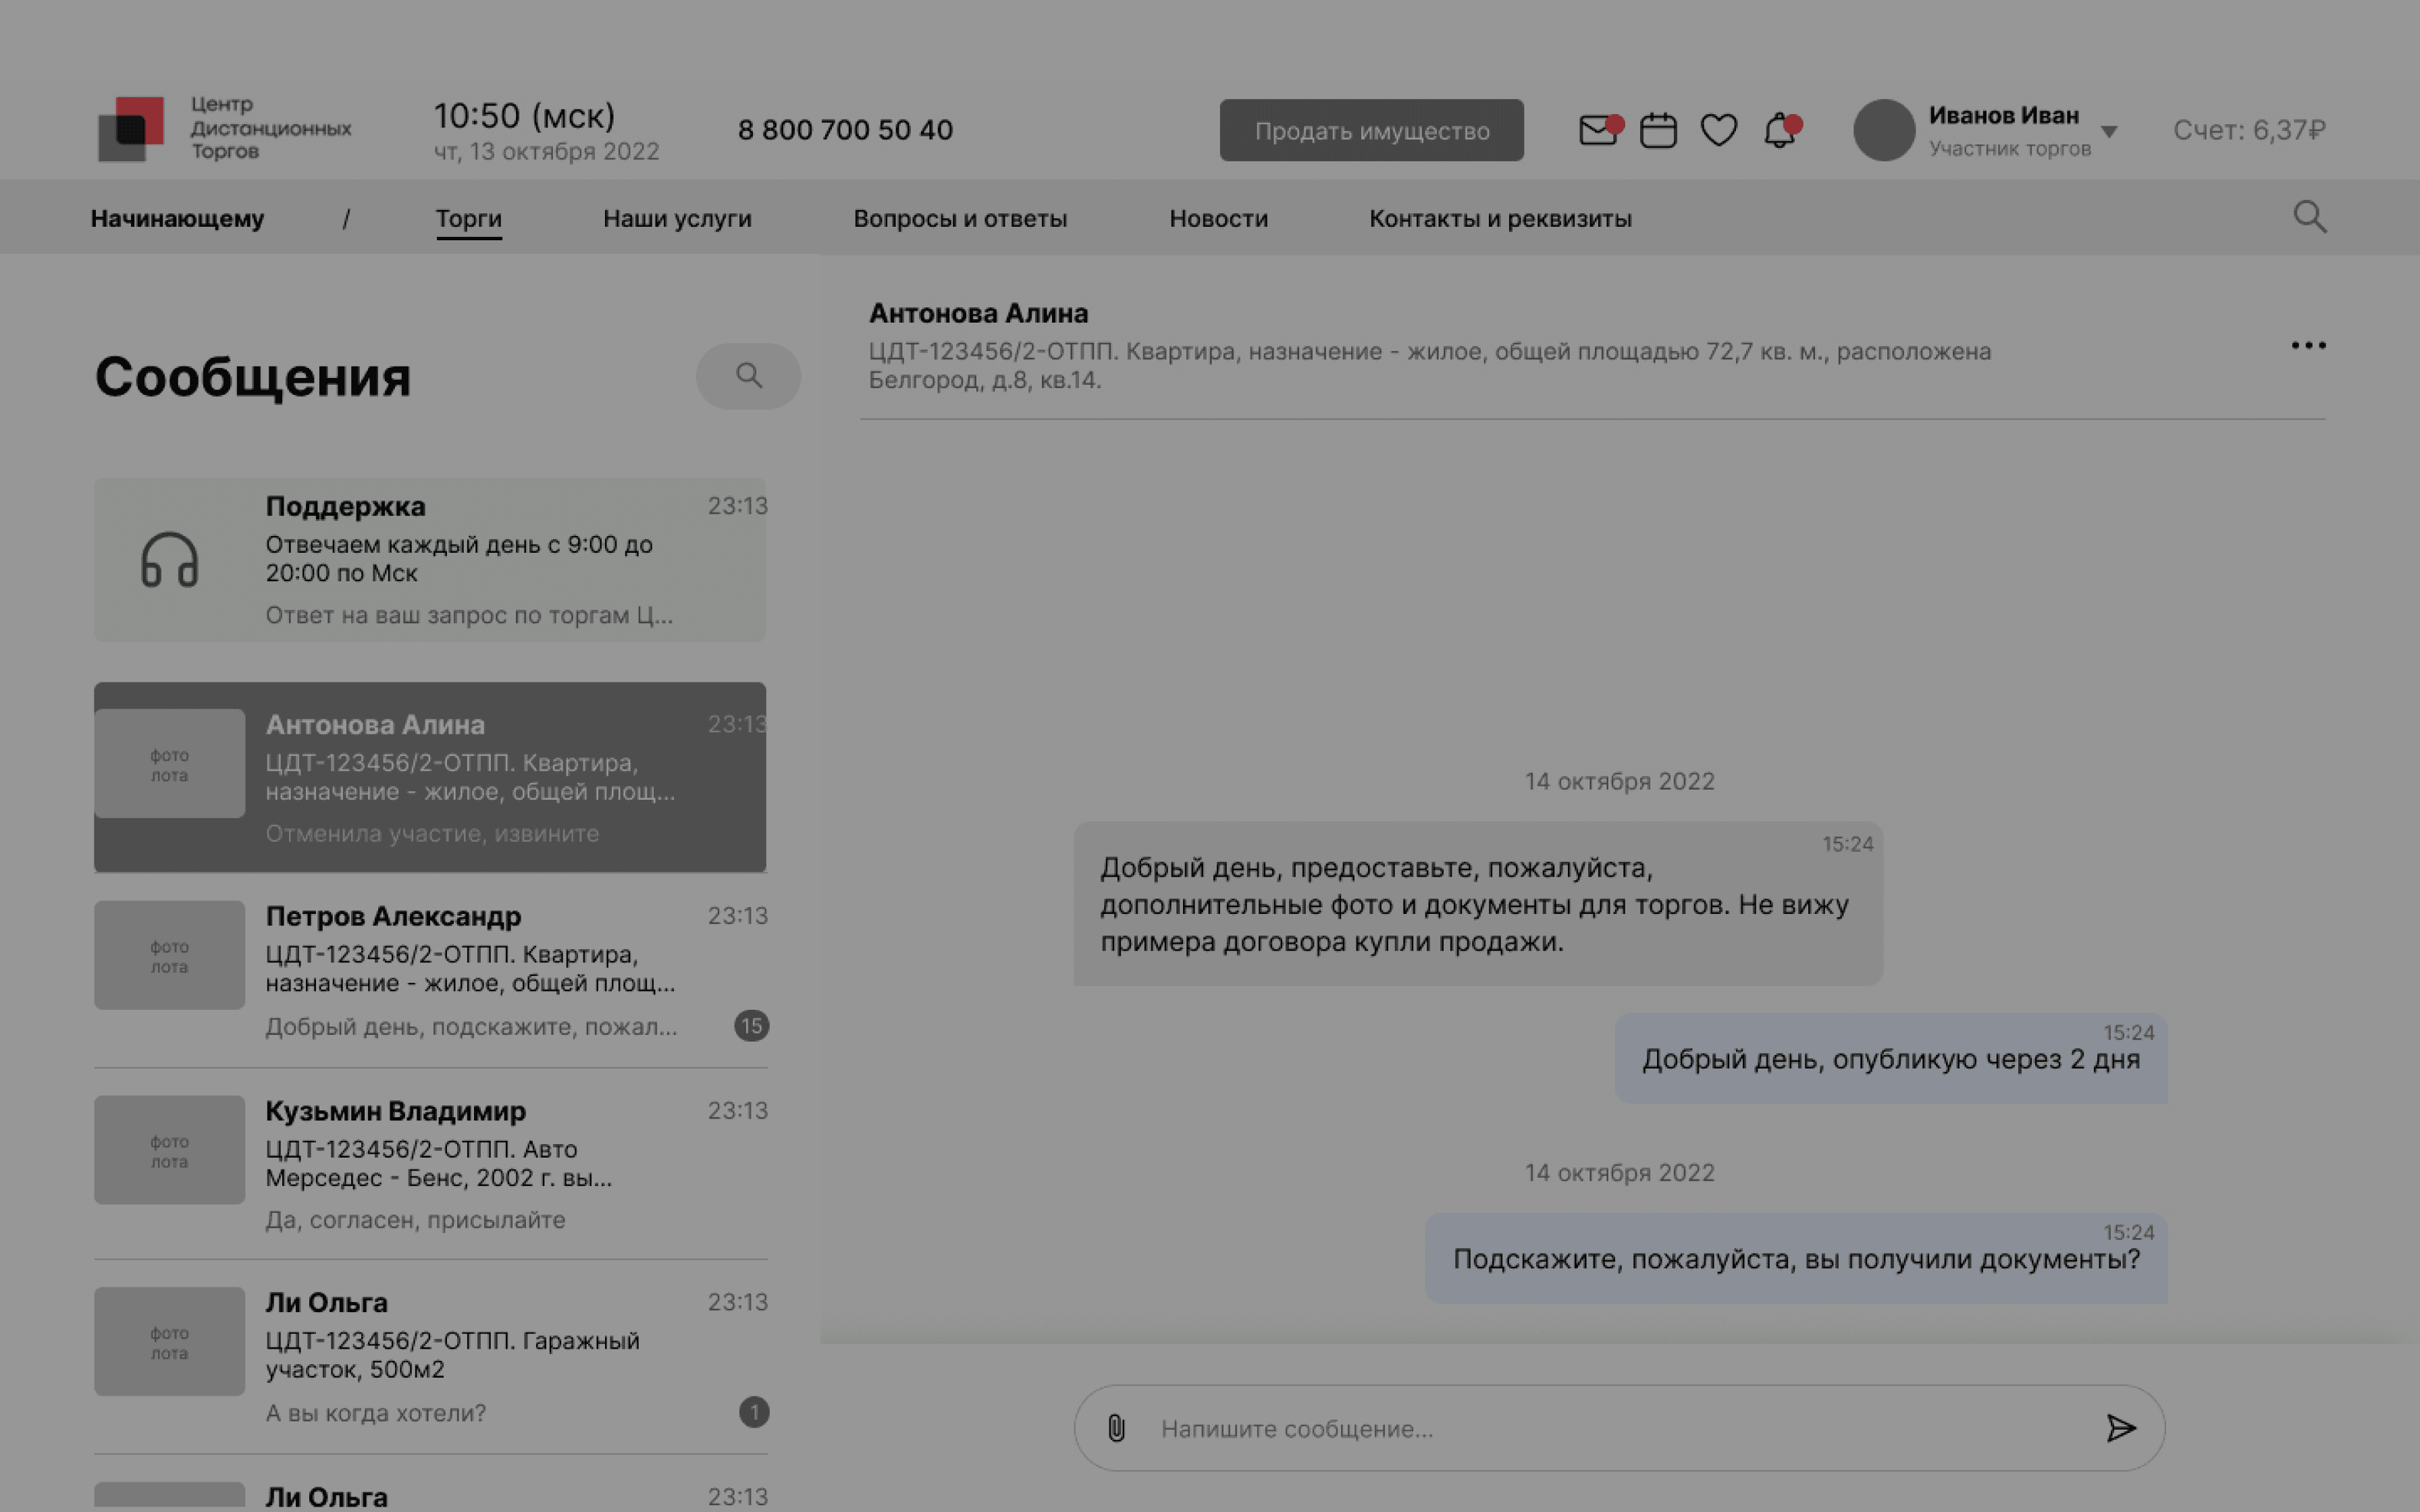Open the mail envelope icon in header

1597,130
